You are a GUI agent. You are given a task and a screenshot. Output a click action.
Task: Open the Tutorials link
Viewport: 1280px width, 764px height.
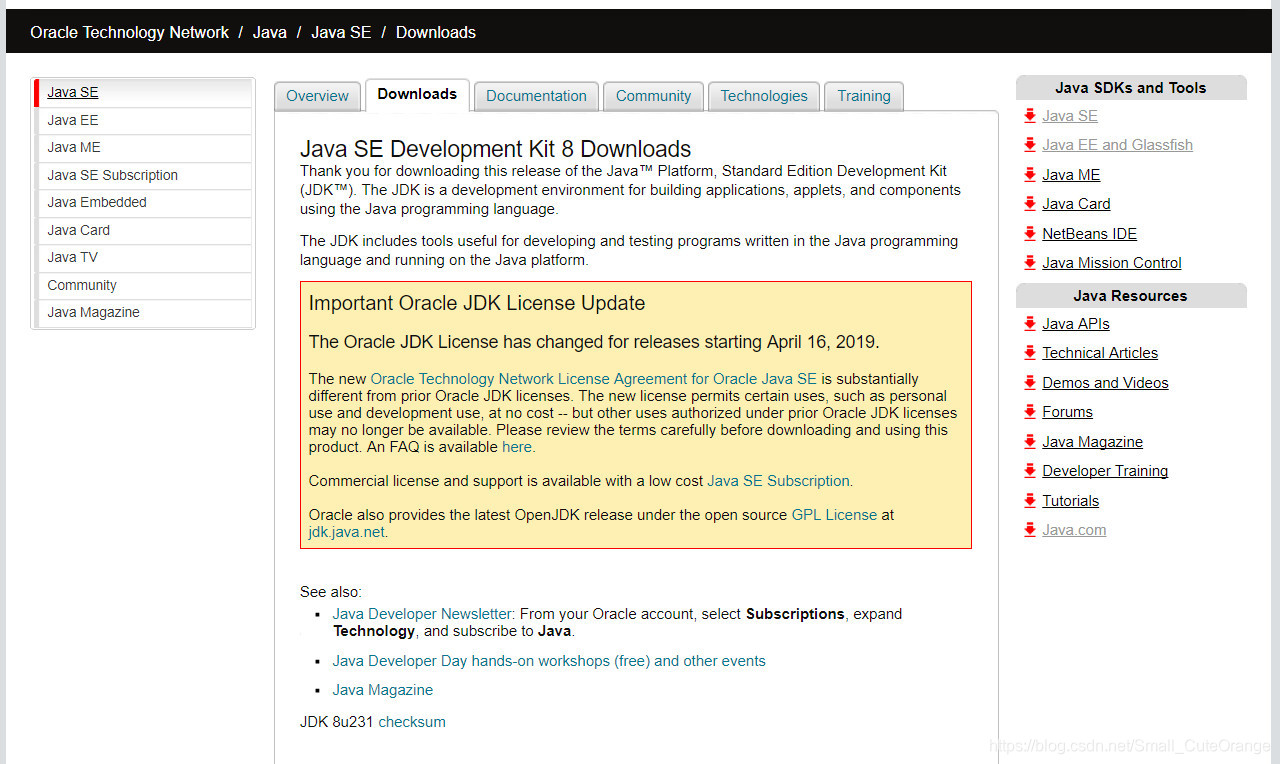1070,501
